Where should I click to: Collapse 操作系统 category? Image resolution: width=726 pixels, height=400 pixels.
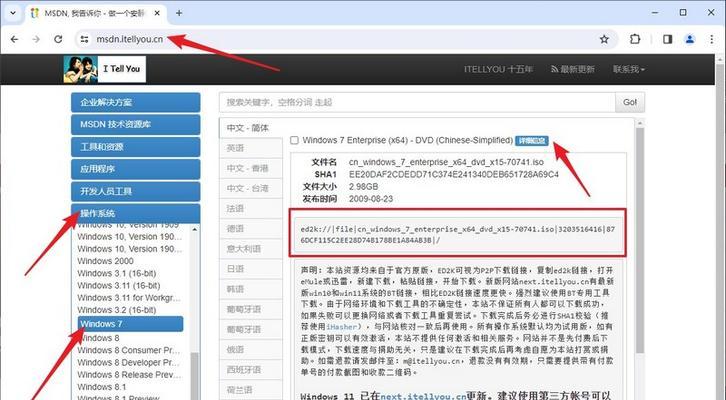coord(136,213)
